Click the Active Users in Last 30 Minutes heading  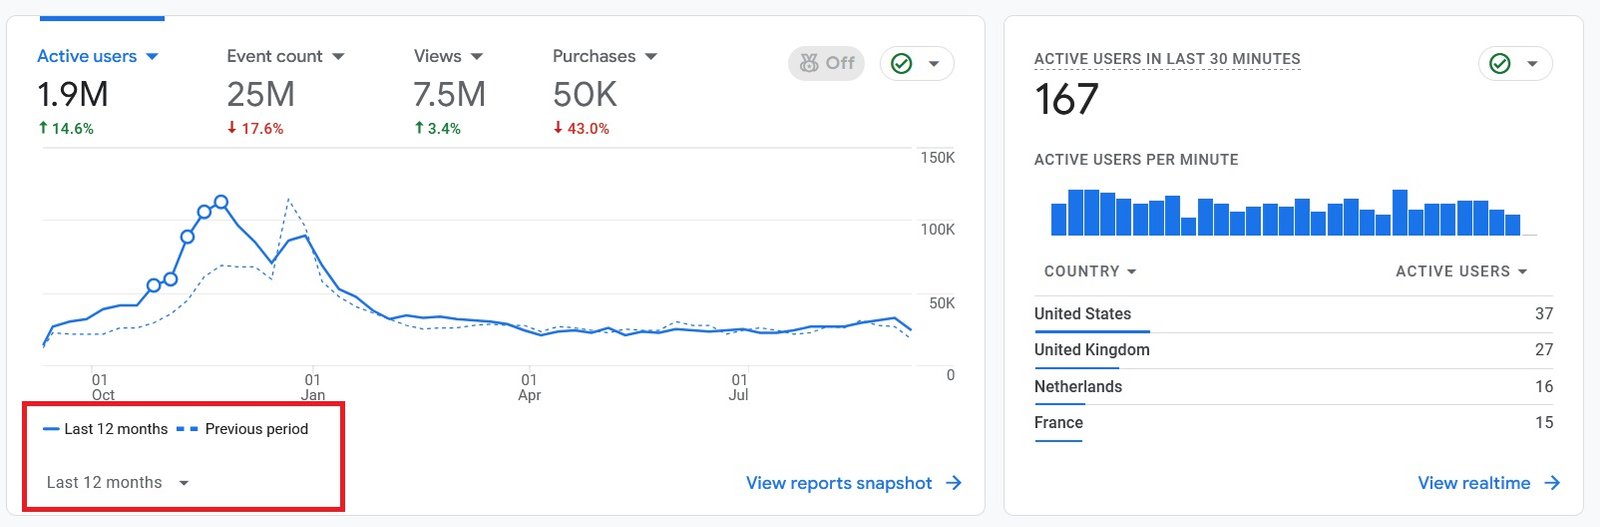pos(1167,59)
